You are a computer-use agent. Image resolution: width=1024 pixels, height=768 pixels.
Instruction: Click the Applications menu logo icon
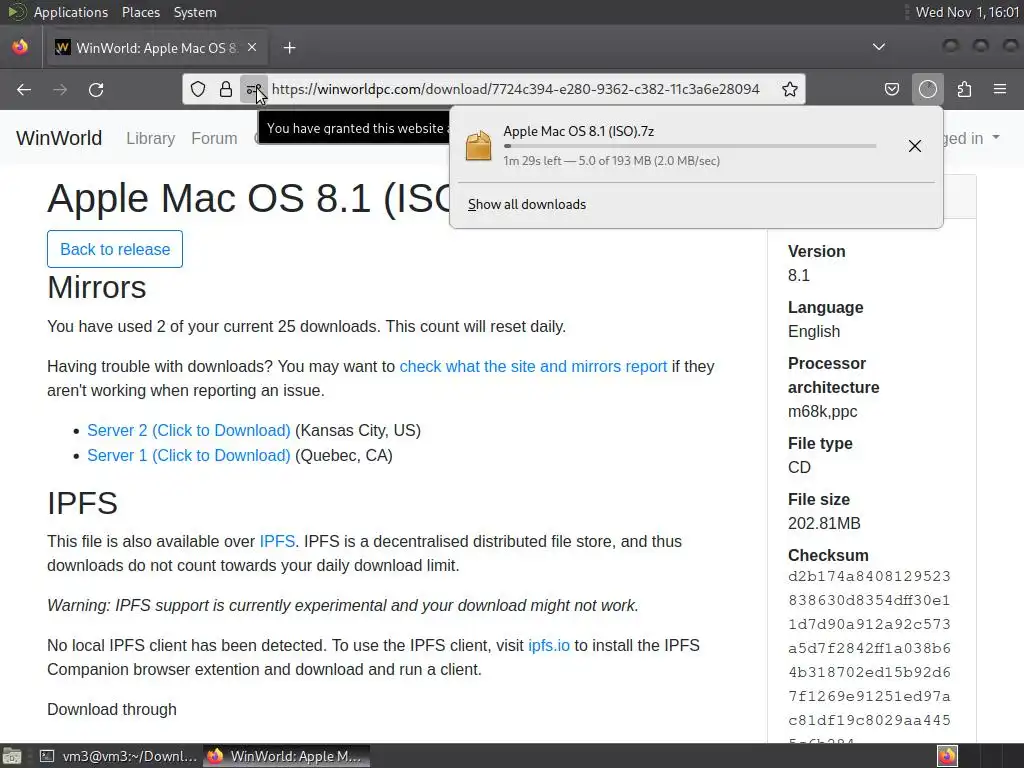click(16, 12)
